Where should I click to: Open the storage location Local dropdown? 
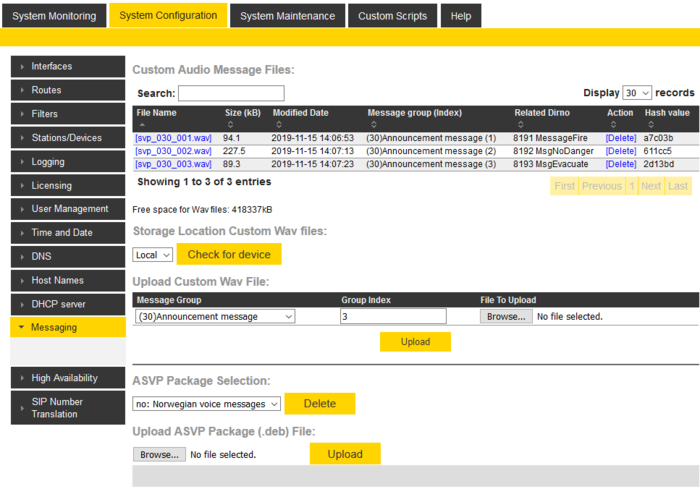(153, 255)
